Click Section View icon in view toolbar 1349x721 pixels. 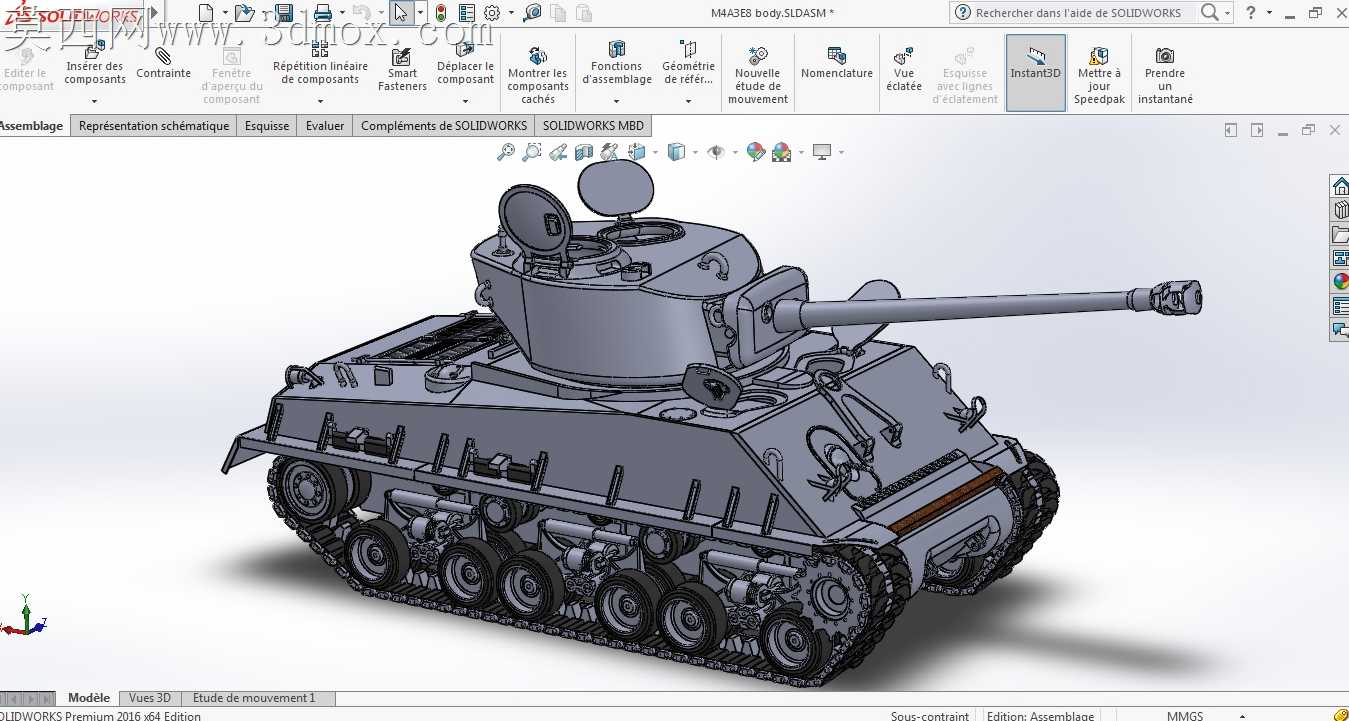[584, 152]
